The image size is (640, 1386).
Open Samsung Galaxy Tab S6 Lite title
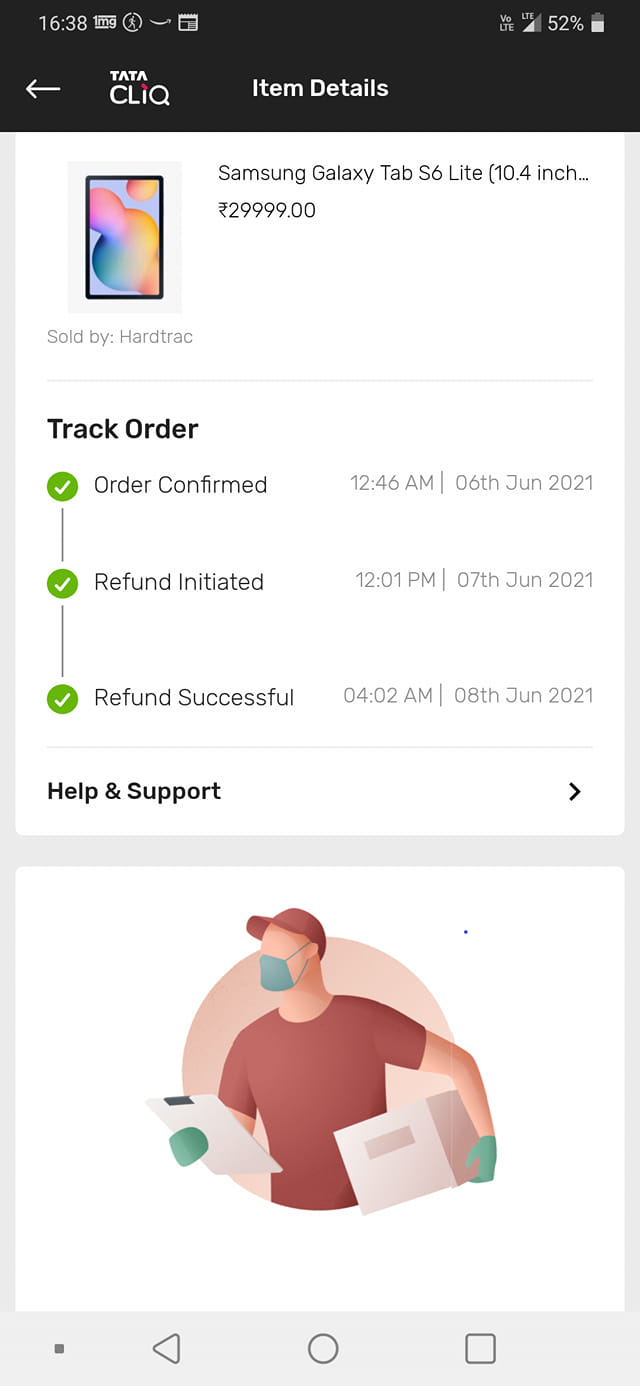point(404,173)
